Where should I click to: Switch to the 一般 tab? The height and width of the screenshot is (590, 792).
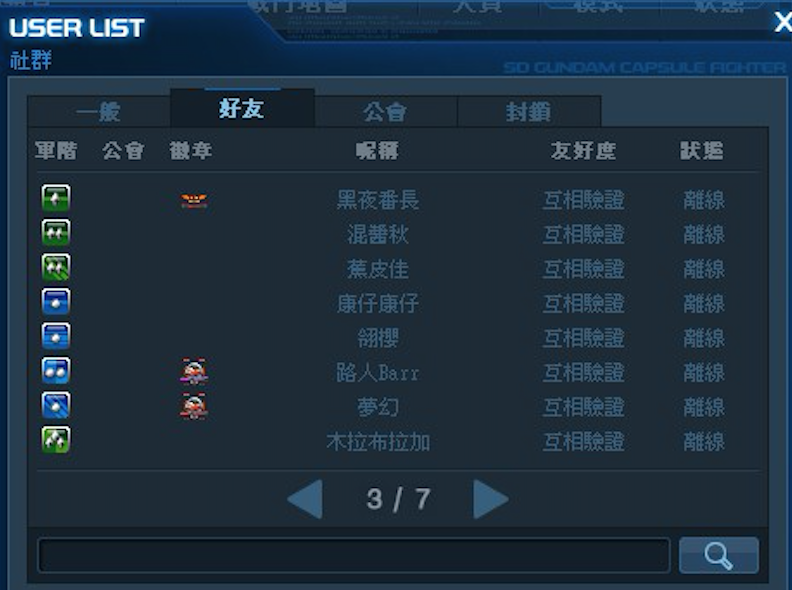point(99,112)
